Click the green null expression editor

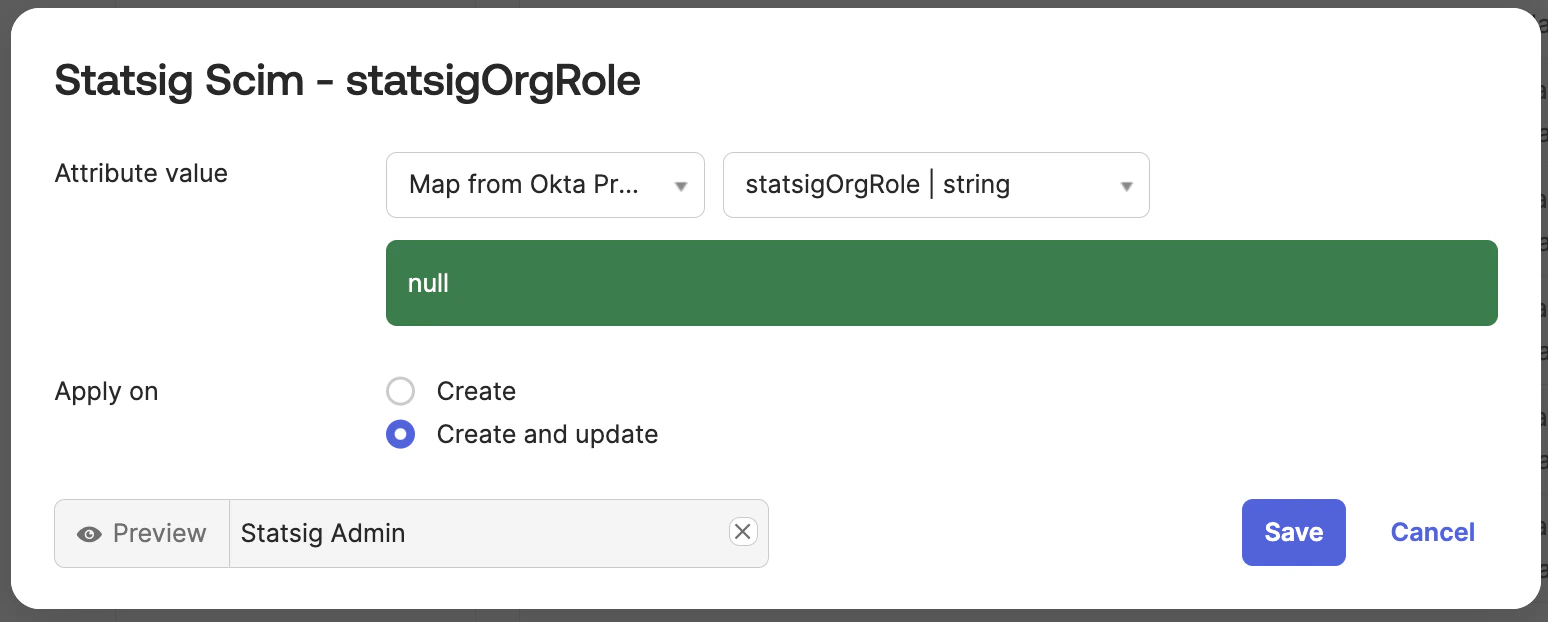(941, 283)
